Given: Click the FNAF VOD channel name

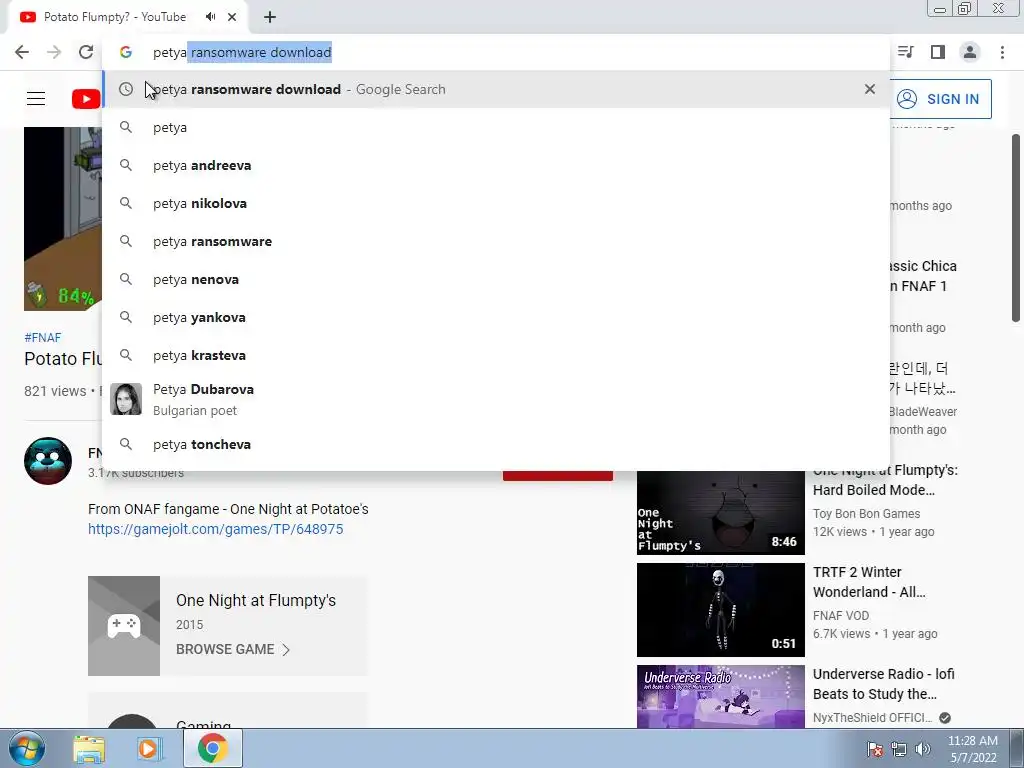Looking at the screenshot, I should coord(841,616).
